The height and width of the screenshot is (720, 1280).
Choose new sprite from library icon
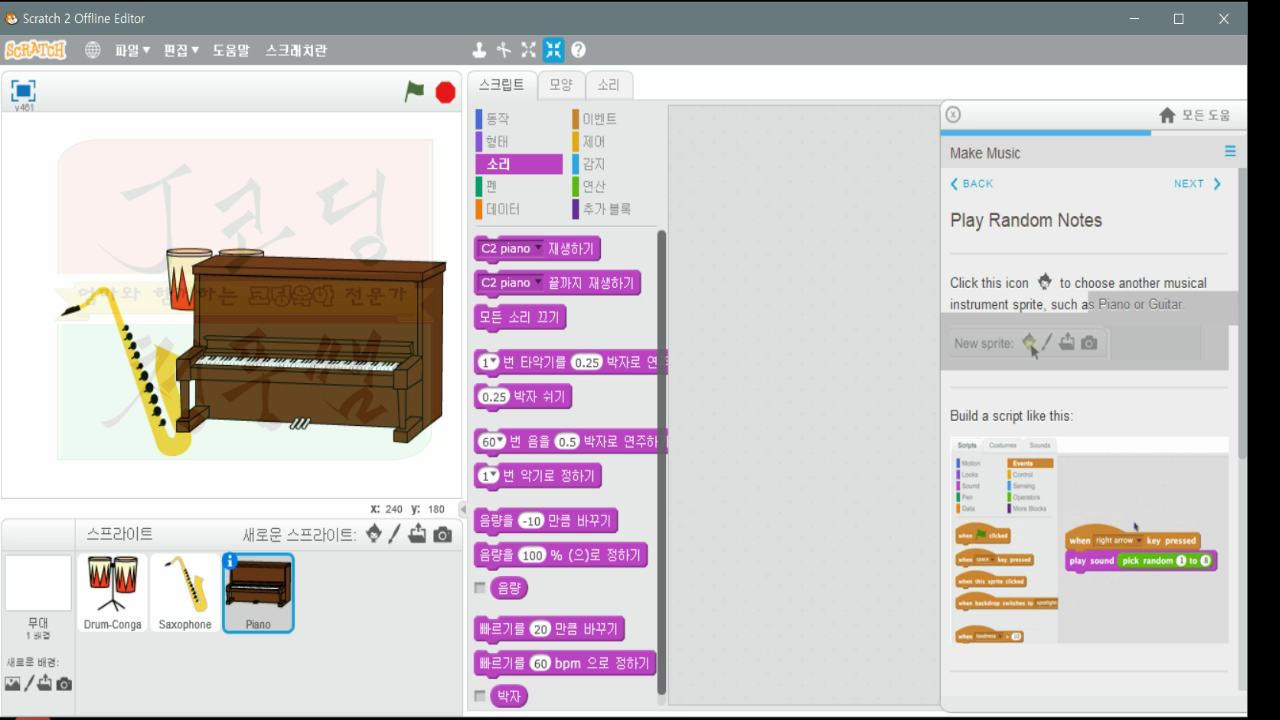pyautogui.click(x=374, y=534)
